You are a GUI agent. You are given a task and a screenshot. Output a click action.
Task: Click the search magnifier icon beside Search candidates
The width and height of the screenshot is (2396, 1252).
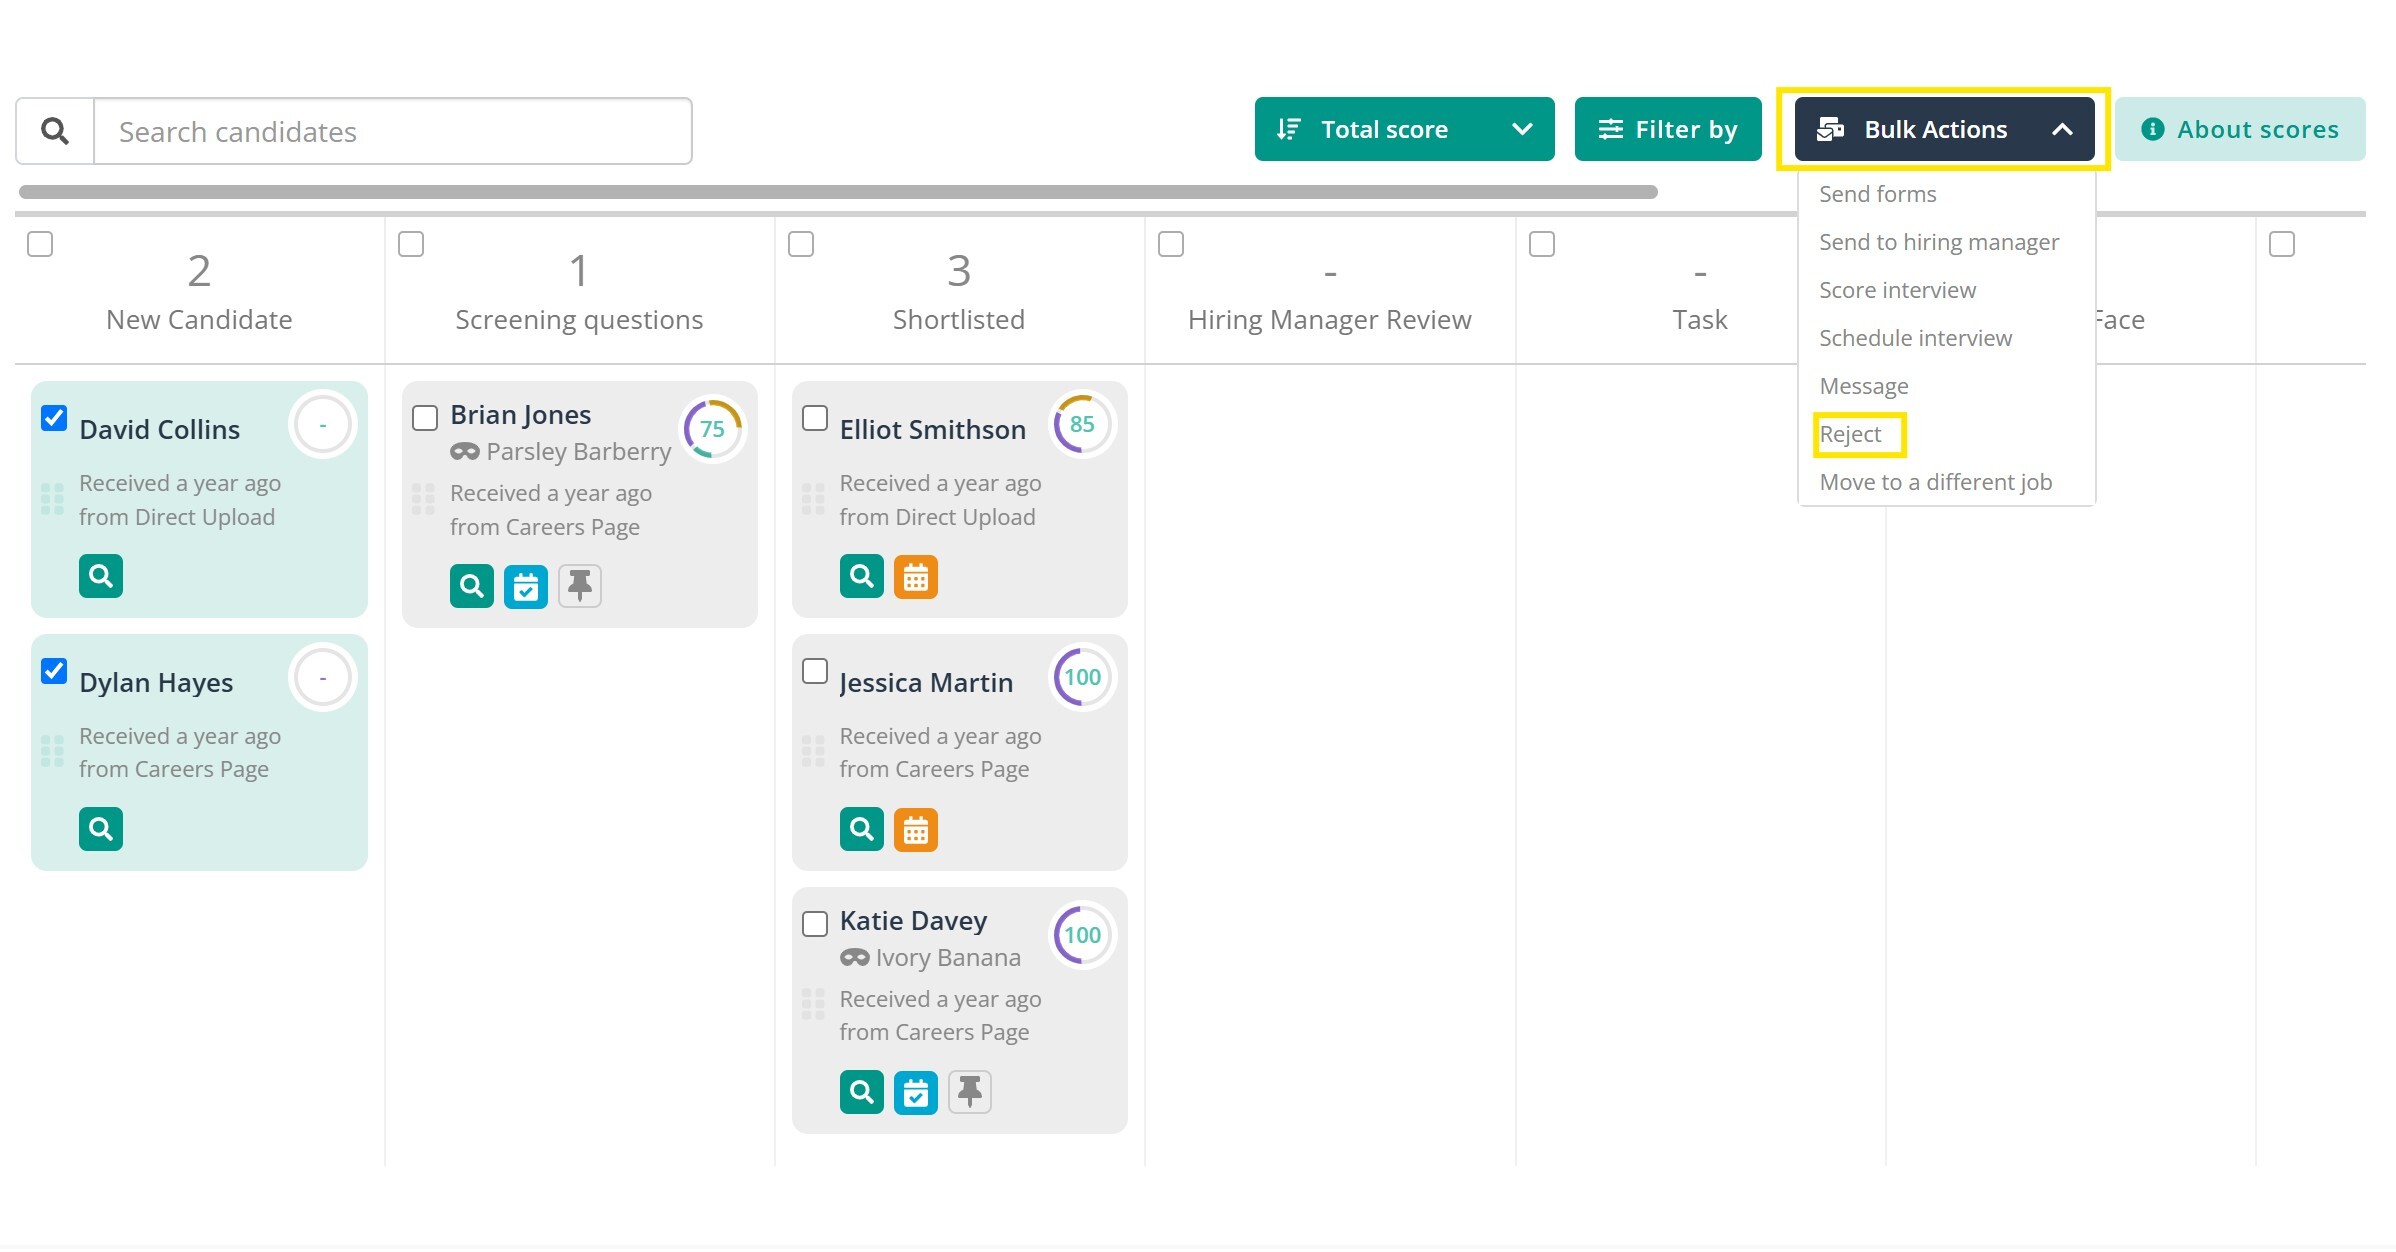coord(55,131)
